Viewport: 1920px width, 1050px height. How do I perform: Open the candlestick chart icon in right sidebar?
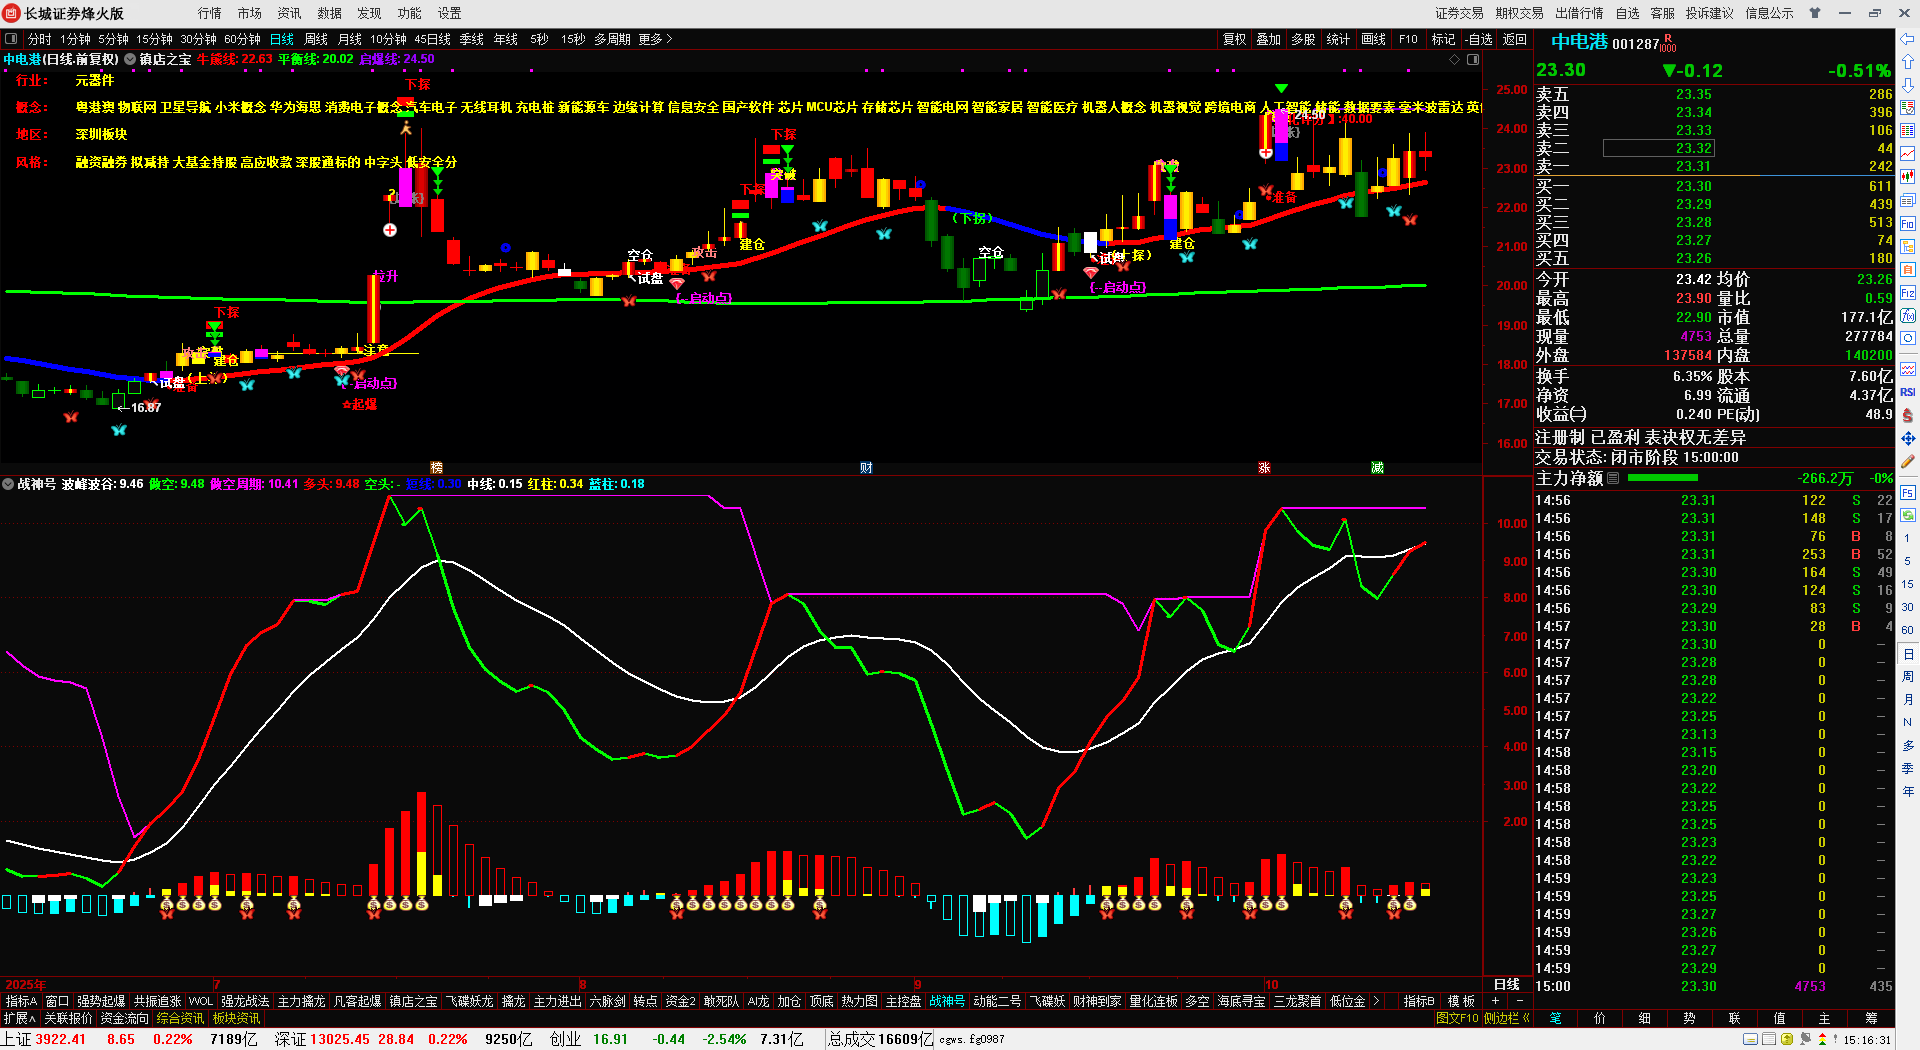click(1907, 176)
